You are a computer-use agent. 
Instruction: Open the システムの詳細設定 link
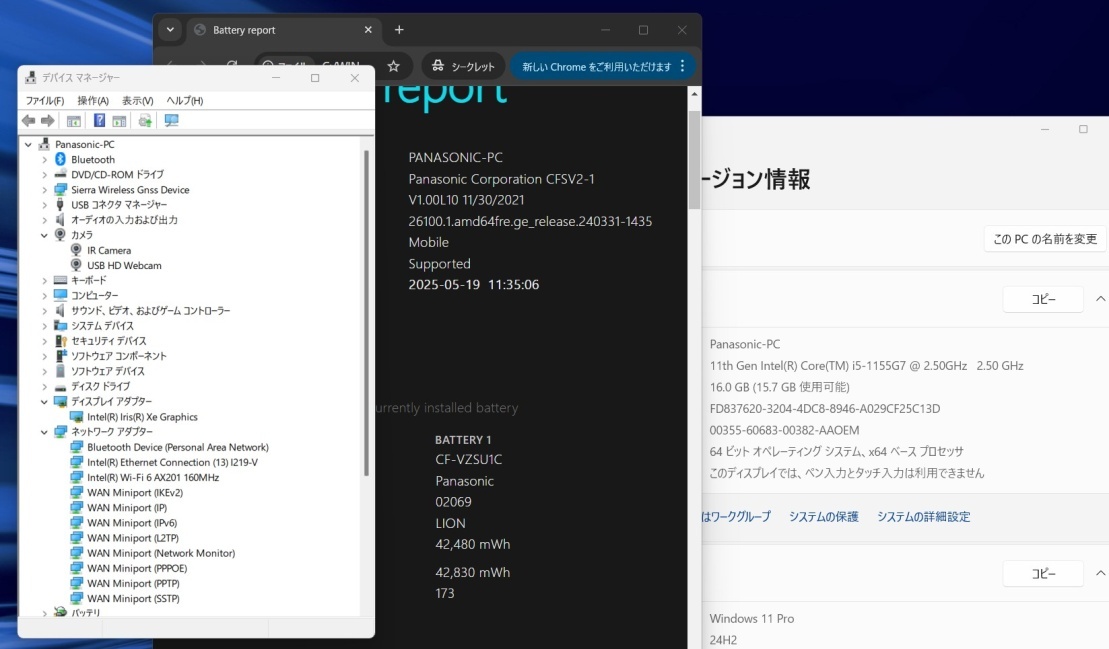coord(923,517)
